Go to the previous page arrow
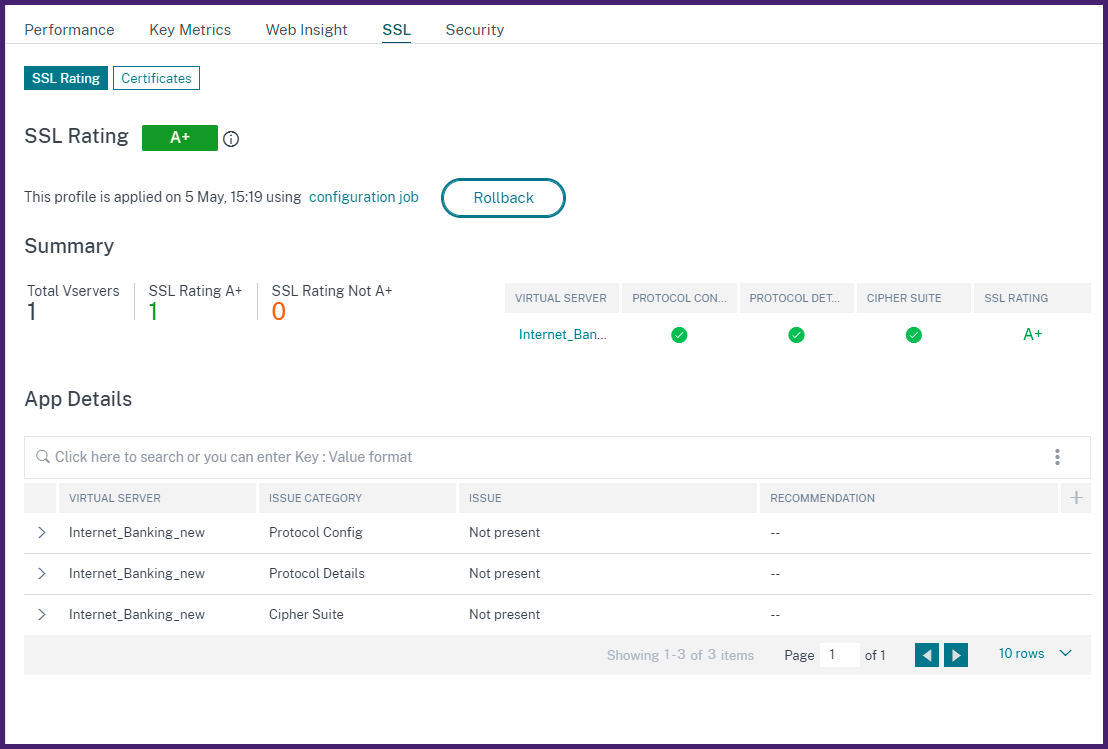Screen dimensions: 1108x749 coord(926,655)
